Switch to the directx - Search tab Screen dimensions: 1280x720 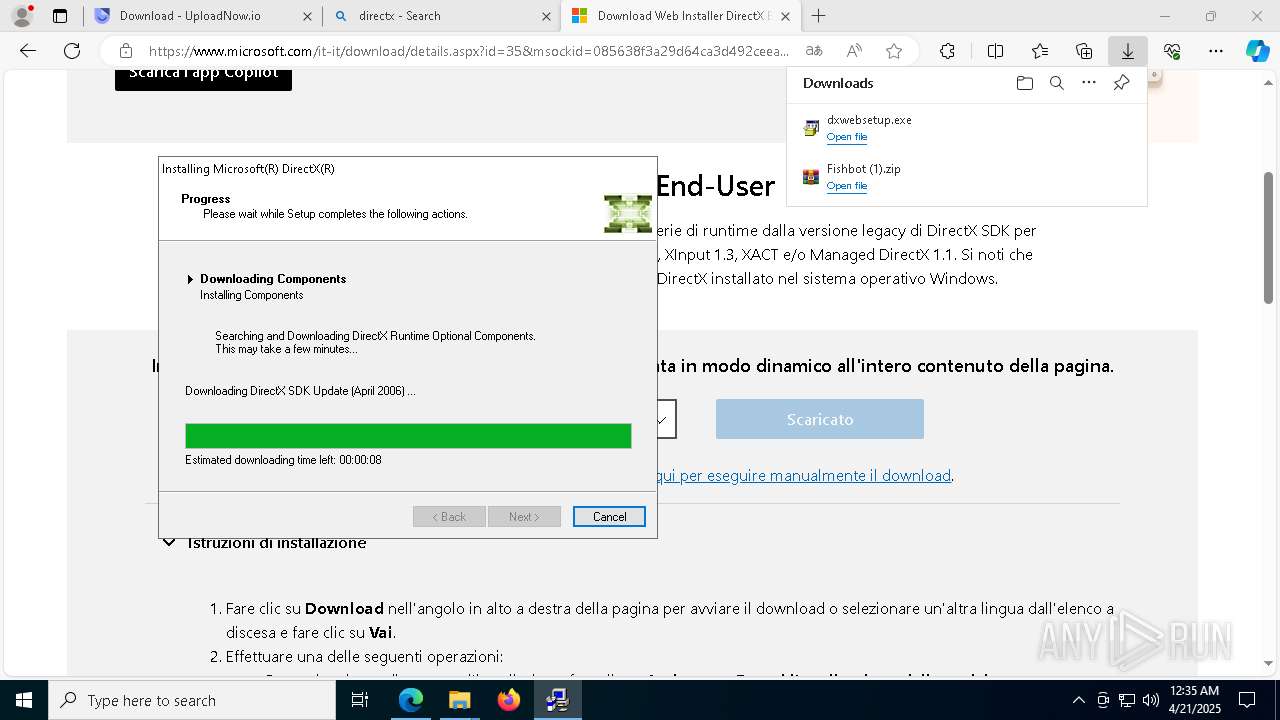point(441,16)
